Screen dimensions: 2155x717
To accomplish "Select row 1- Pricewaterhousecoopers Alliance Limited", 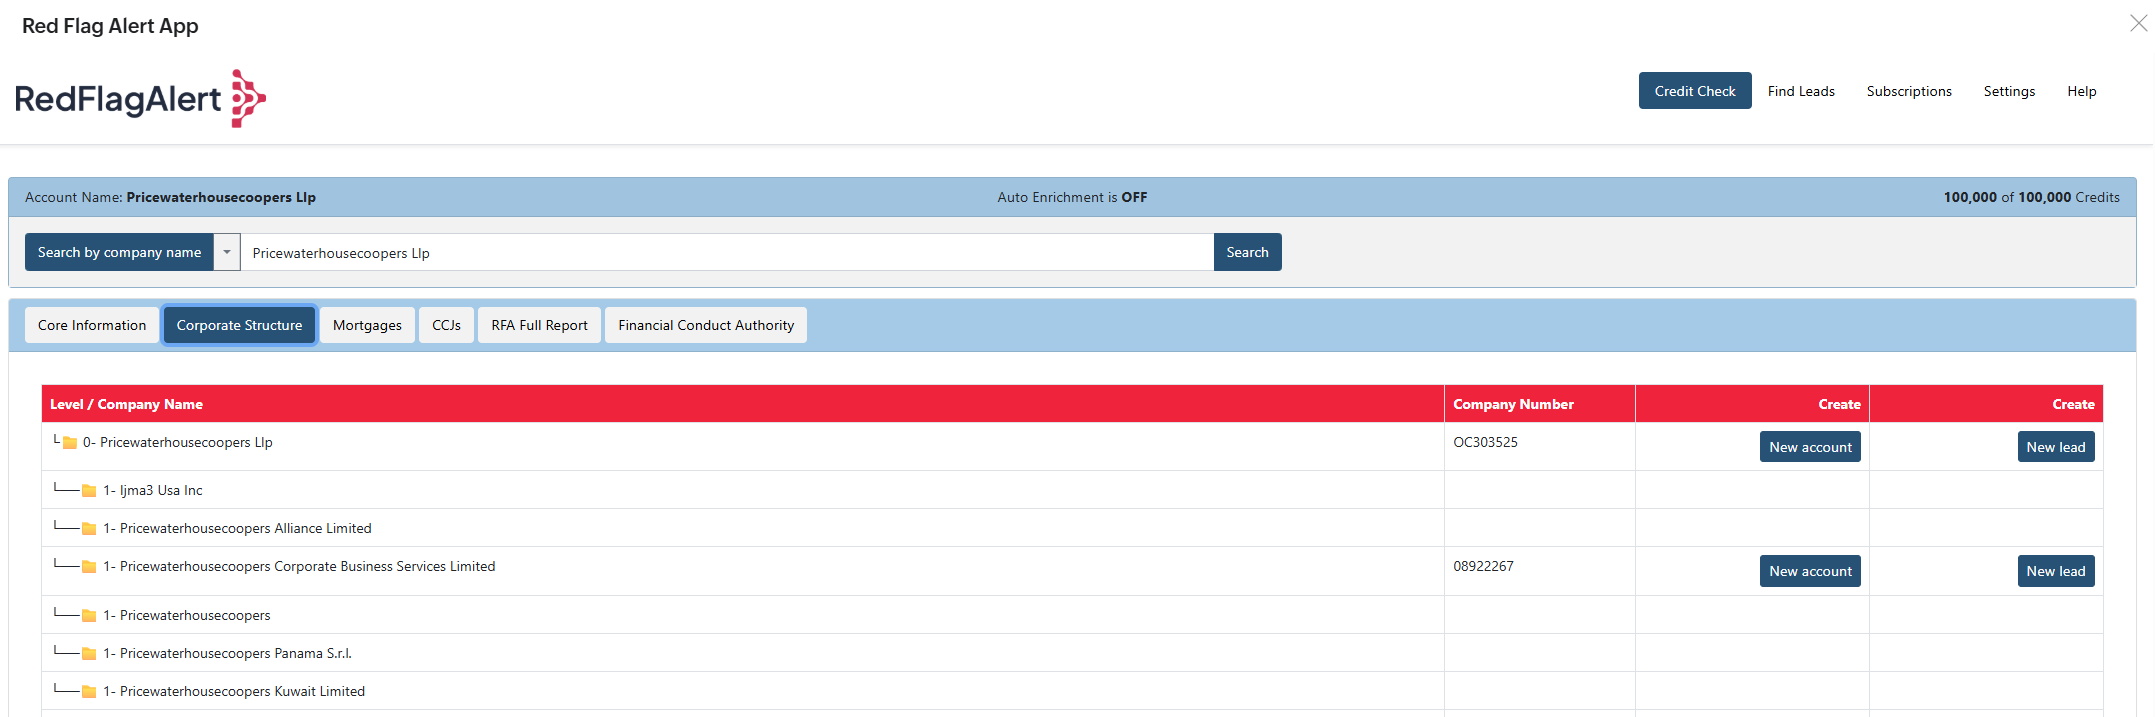I will click(1072, 528).
